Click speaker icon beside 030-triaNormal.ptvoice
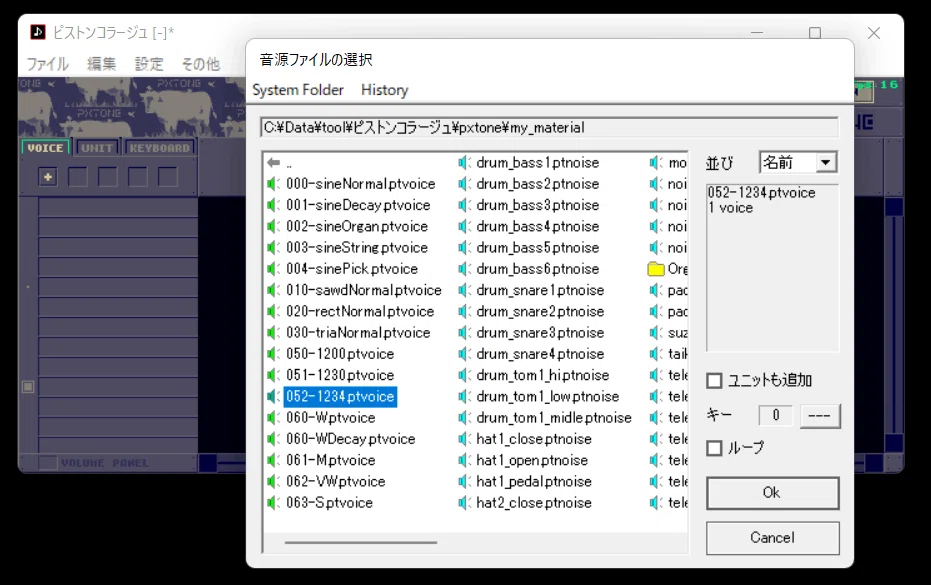931x585 pixels. pos(273,333)
